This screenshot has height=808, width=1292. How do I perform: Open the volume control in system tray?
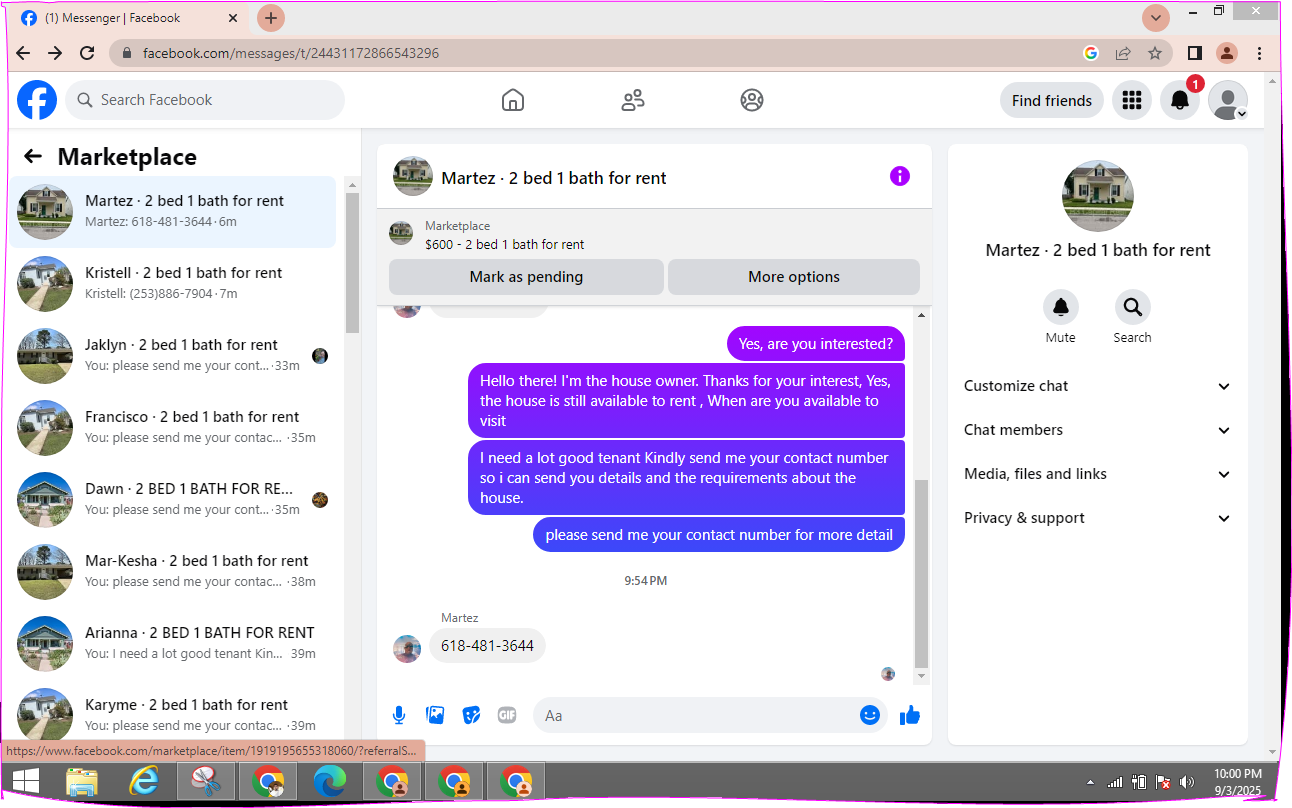(x=1187, y=782)
